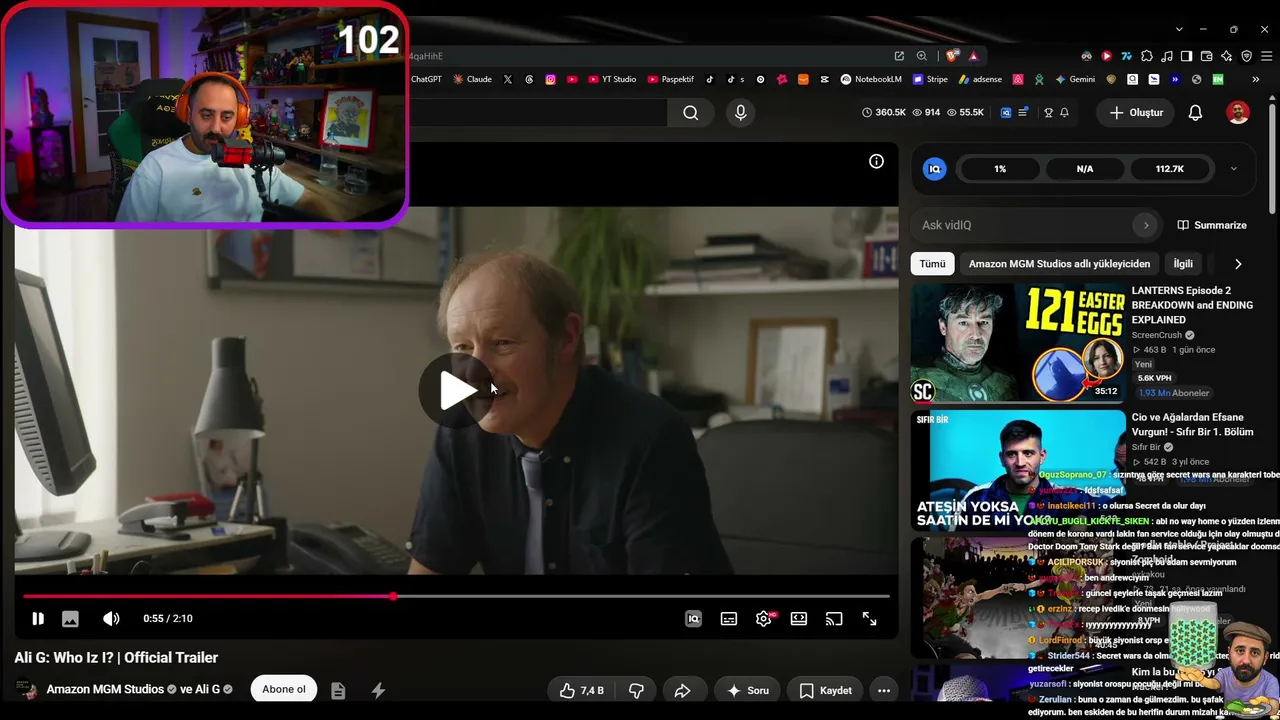Open the vidIQ icon in player controls
Screen dimensions: 1280x720
coord(693,619)
